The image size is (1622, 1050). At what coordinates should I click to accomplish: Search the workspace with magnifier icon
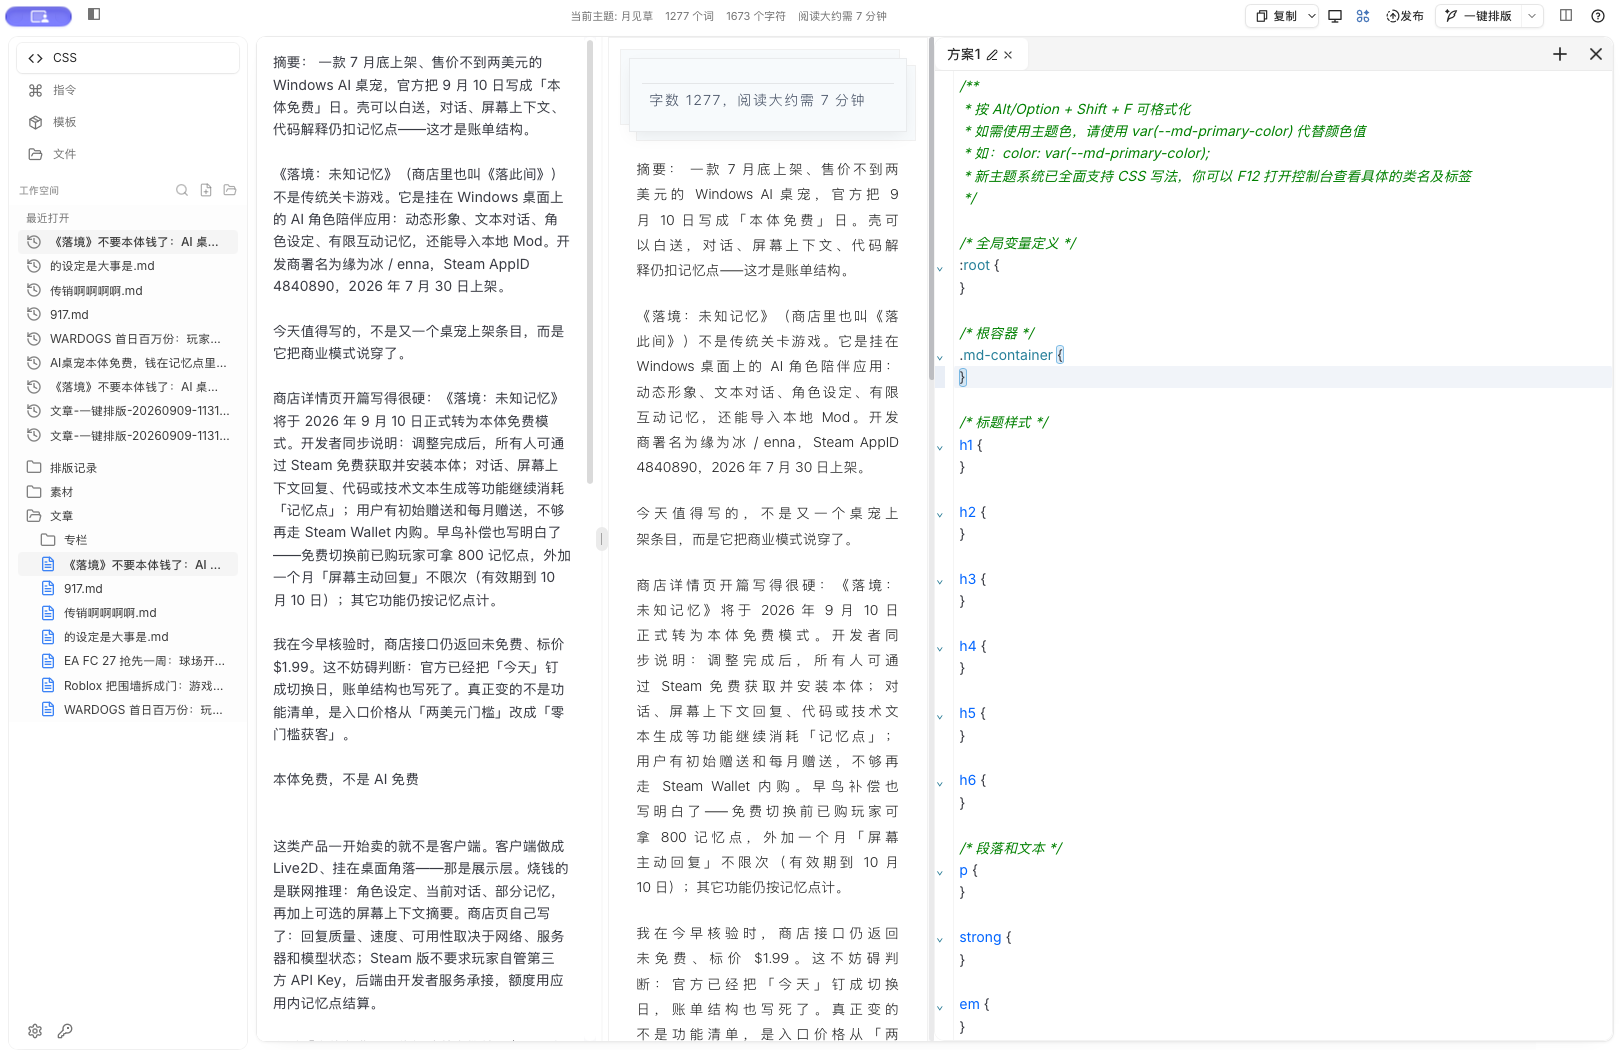182,190
